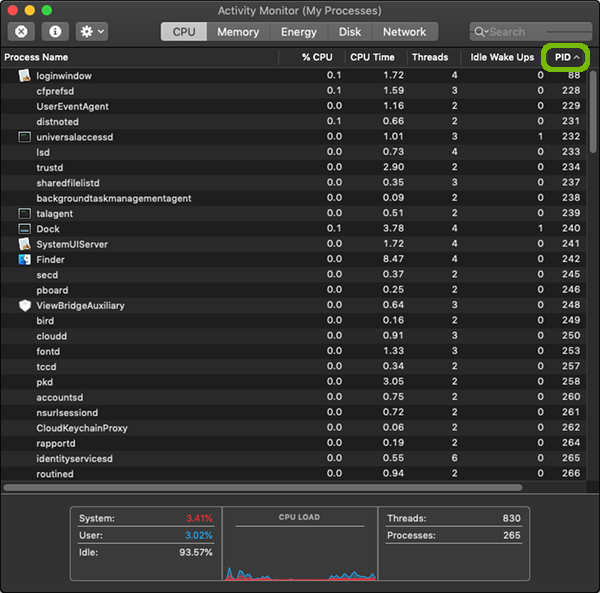The image size is (600, 593).
Task: Switch to the Memory tab
Action: pos(238,32)
